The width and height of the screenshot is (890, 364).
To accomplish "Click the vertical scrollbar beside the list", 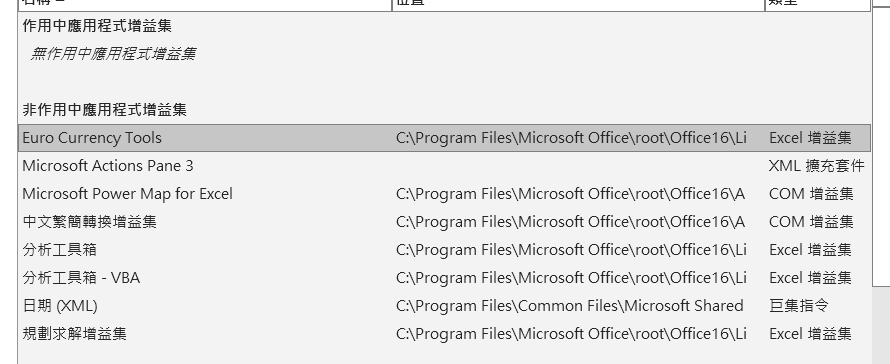I will point(881,142).
